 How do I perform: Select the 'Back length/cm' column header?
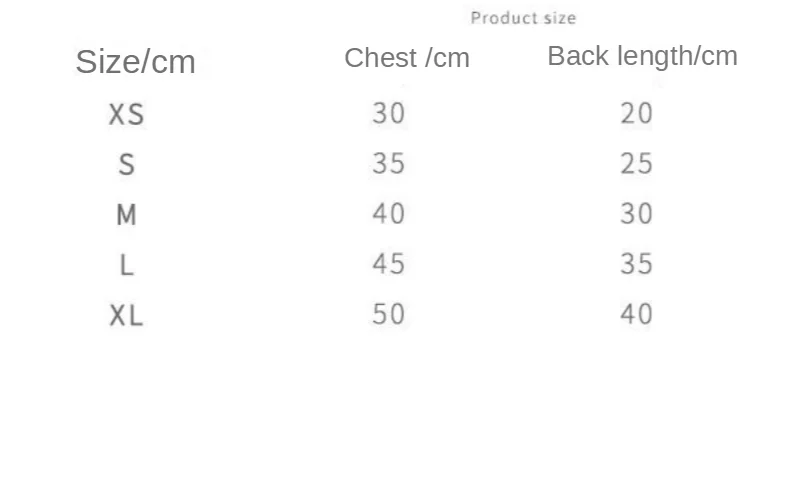(642, 56)
